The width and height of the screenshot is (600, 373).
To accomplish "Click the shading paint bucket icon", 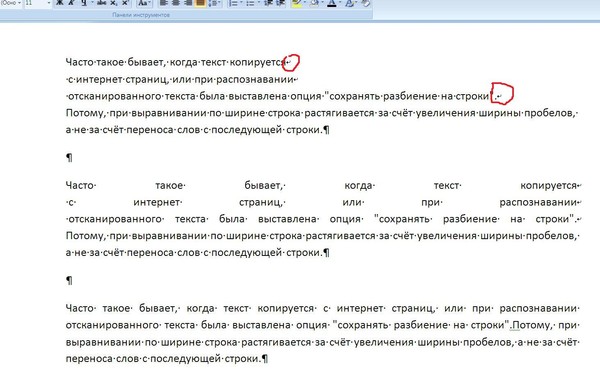I will coord(314,3).
